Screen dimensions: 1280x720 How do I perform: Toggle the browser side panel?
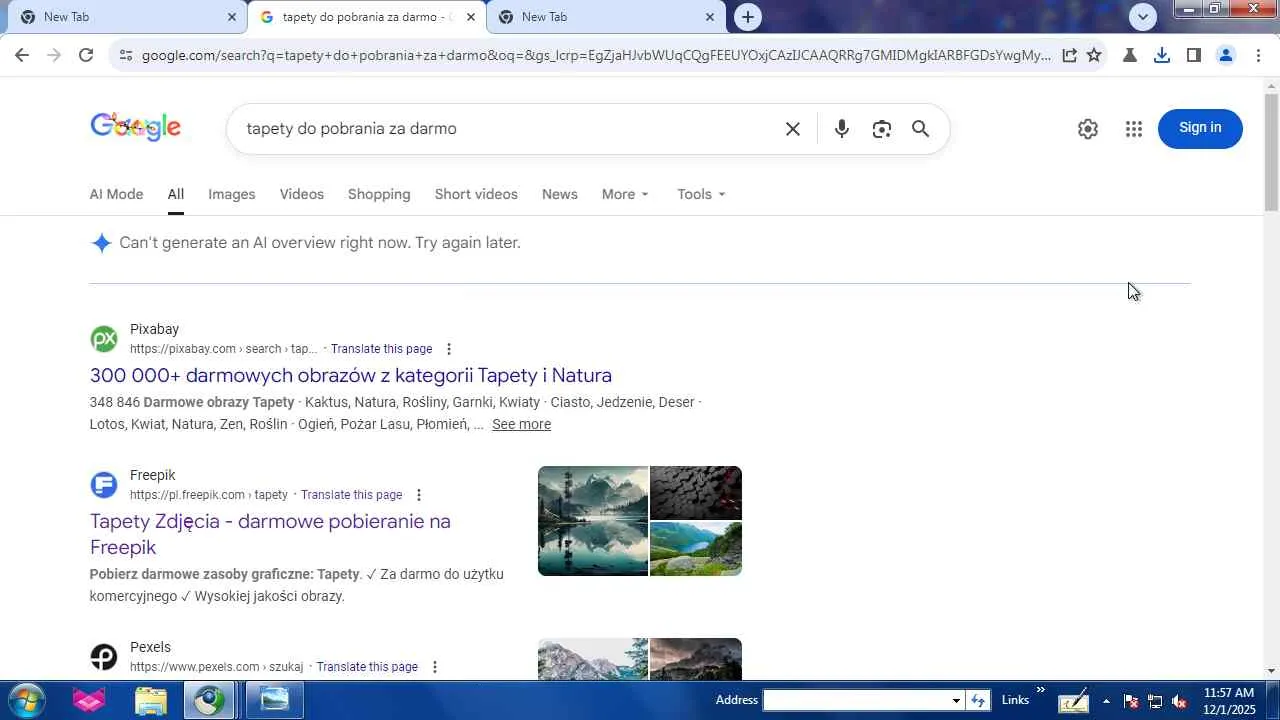pyautogui.click(x=1193, y=55)
